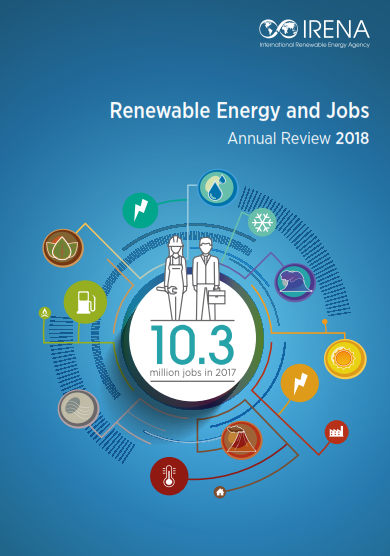Image resolution: width=390 pixels, height=556 pixels.
Task: Click the green fuel pump biofuel icon
Action: tap(85, 302)
